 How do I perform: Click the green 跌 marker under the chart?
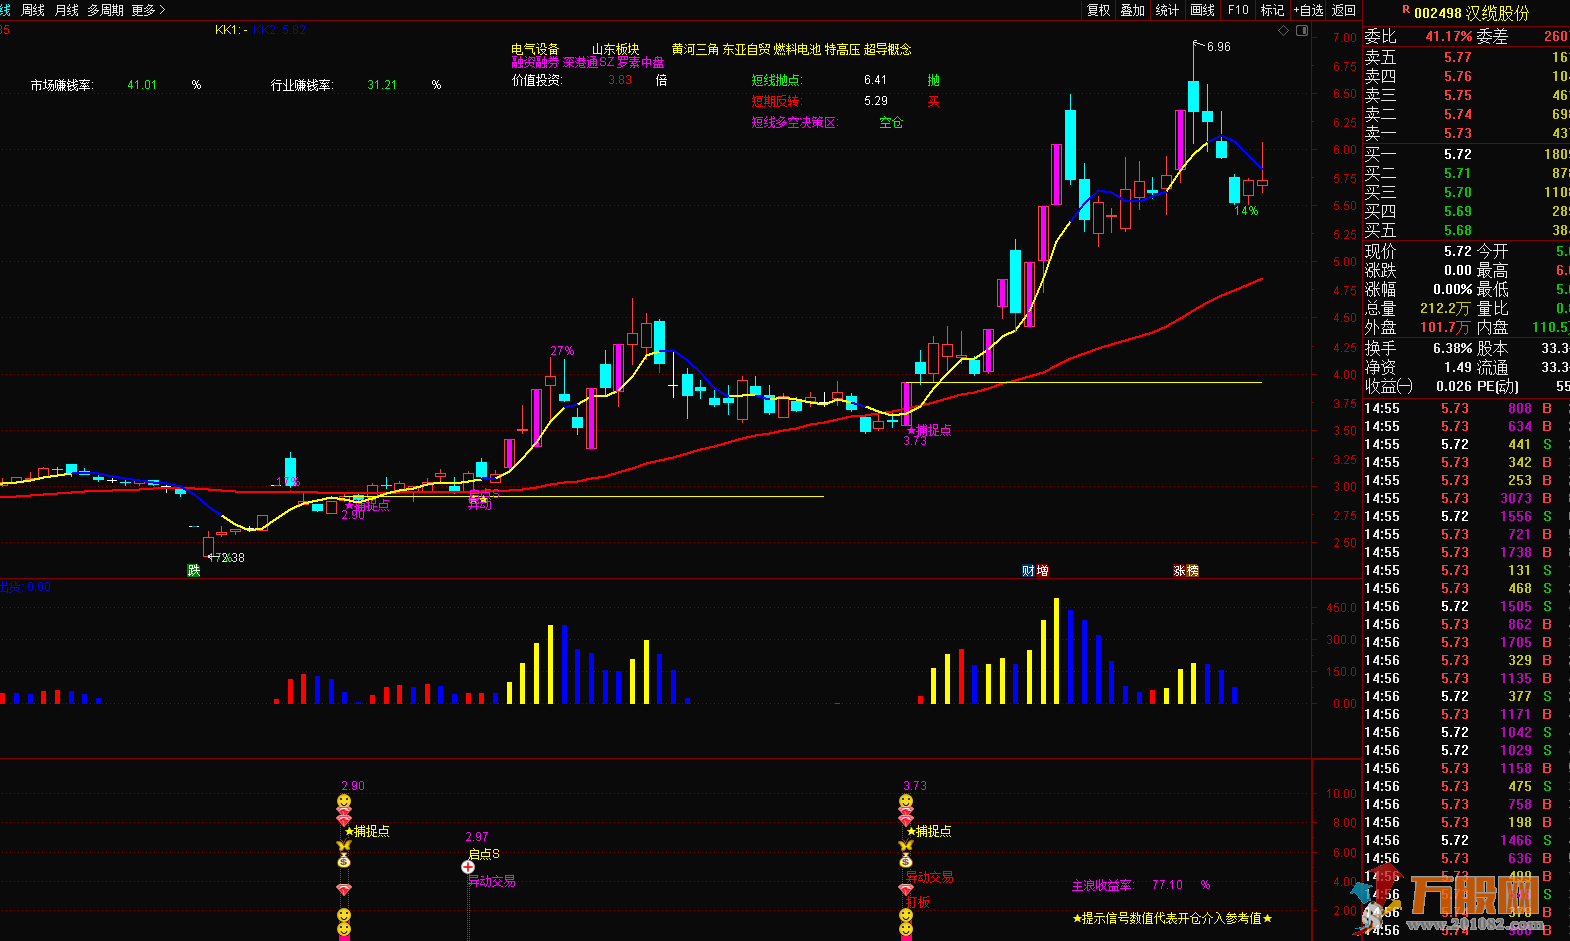193,570
